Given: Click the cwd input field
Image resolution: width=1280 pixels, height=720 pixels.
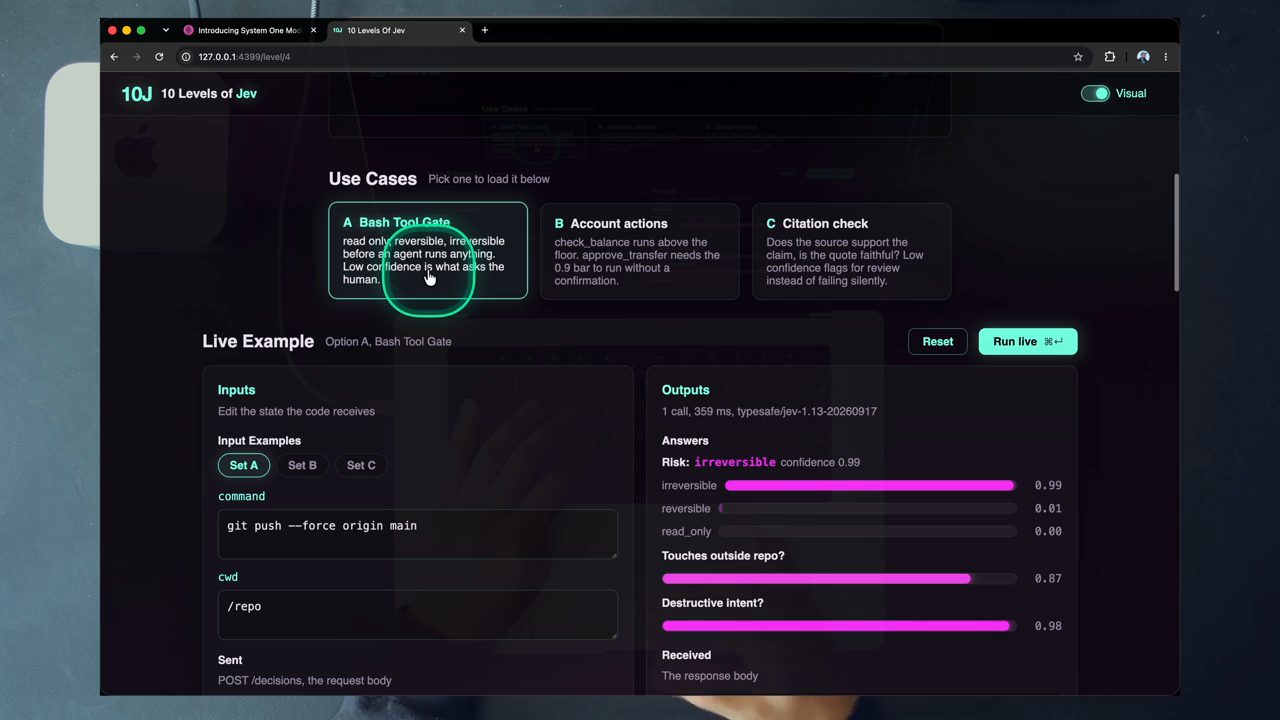Looking at the screenshot, I should tap(417, 614).
